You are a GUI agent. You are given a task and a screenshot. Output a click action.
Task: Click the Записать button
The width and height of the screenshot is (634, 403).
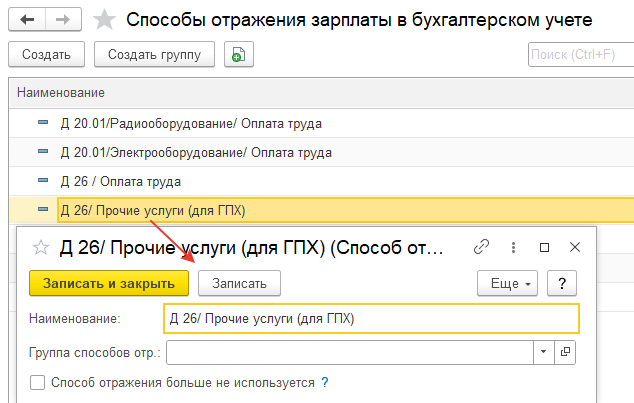tap(239, 283)
